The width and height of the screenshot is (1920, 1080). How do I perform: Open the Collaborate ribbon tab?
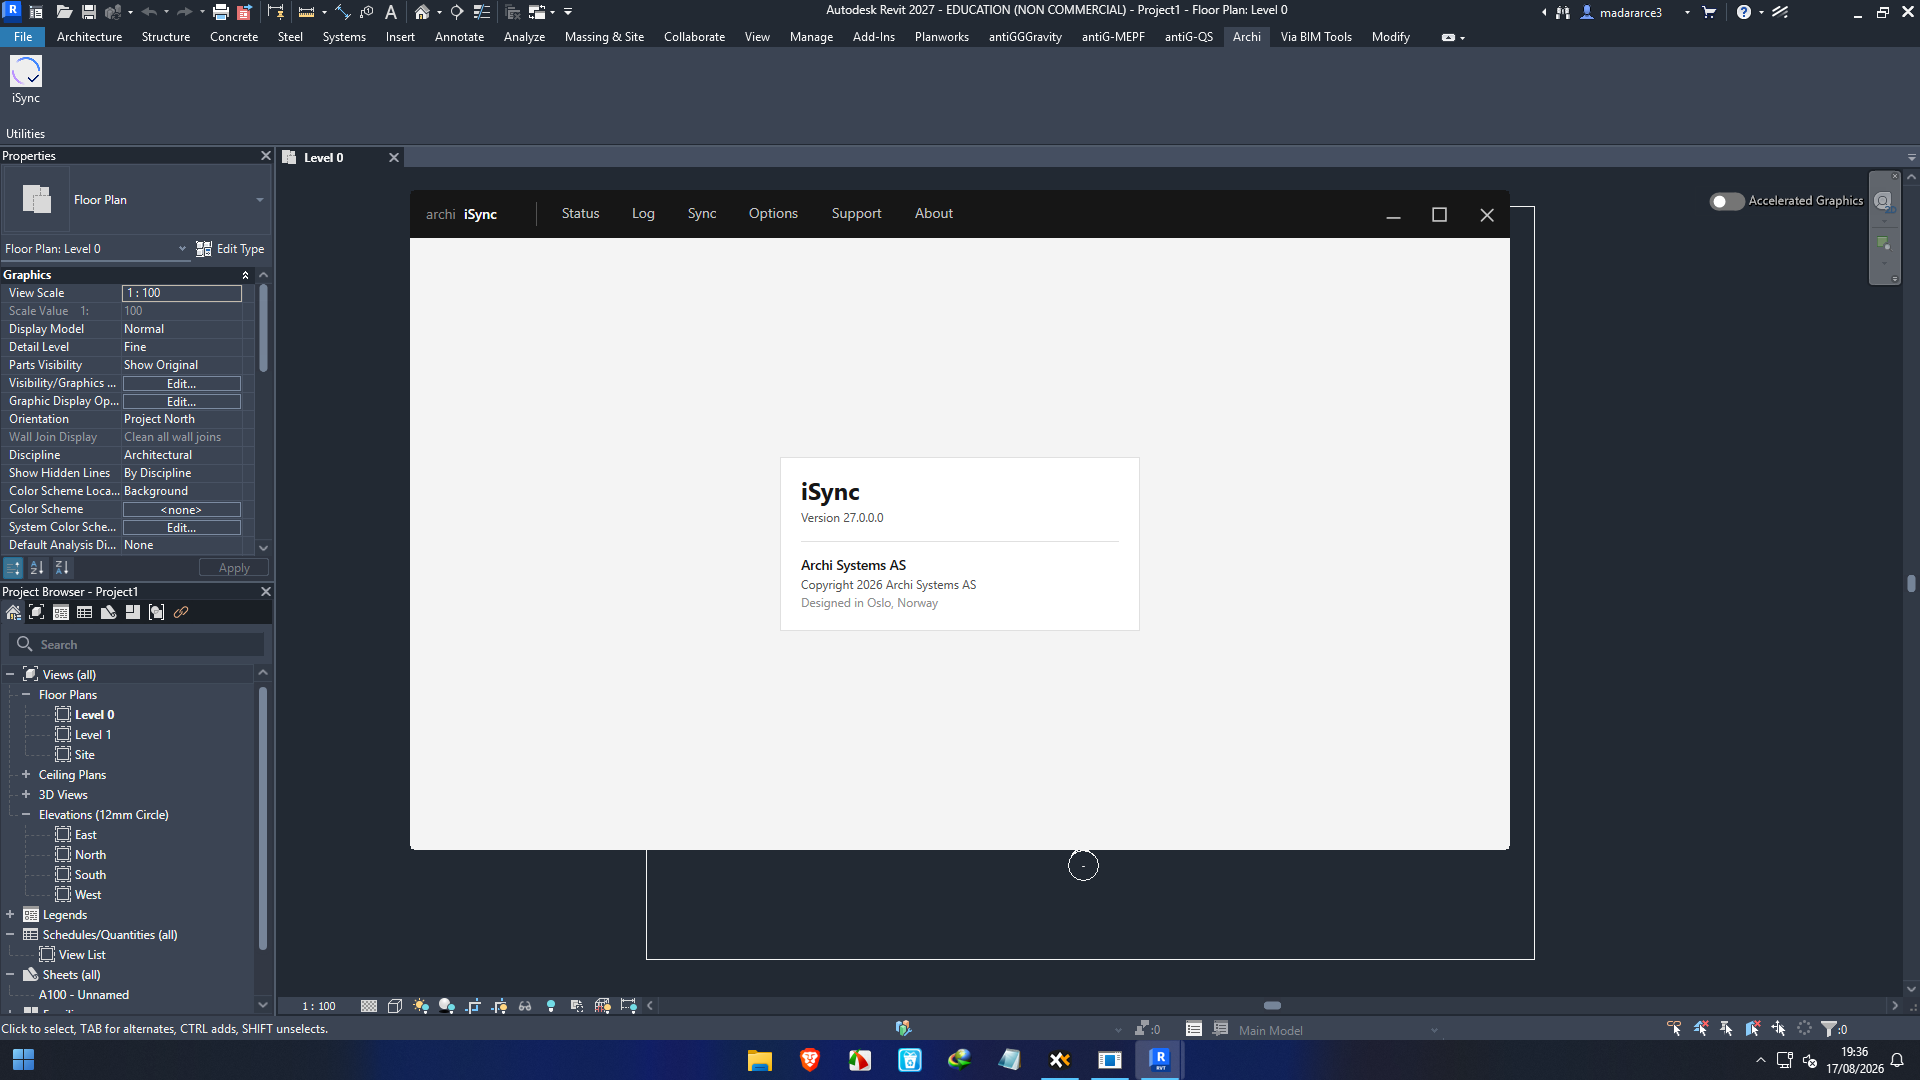(x=694, y=37)
